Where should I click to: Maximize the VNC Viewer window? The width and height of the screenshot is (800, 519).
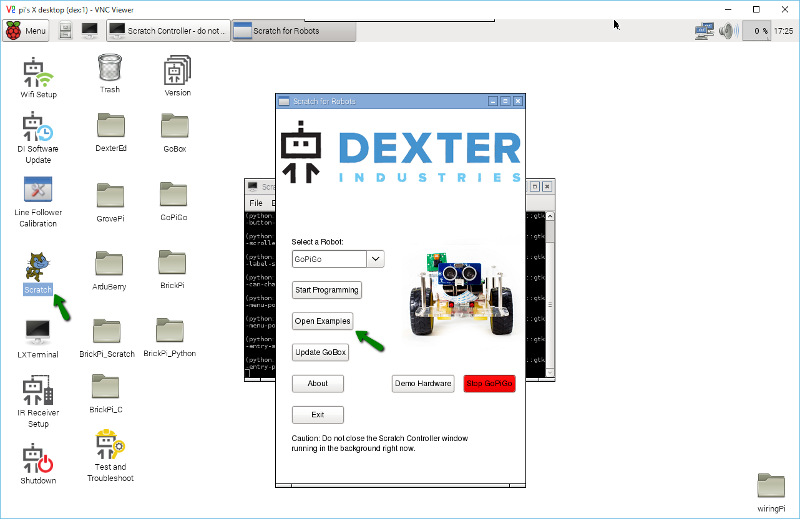tap(756, 9)
